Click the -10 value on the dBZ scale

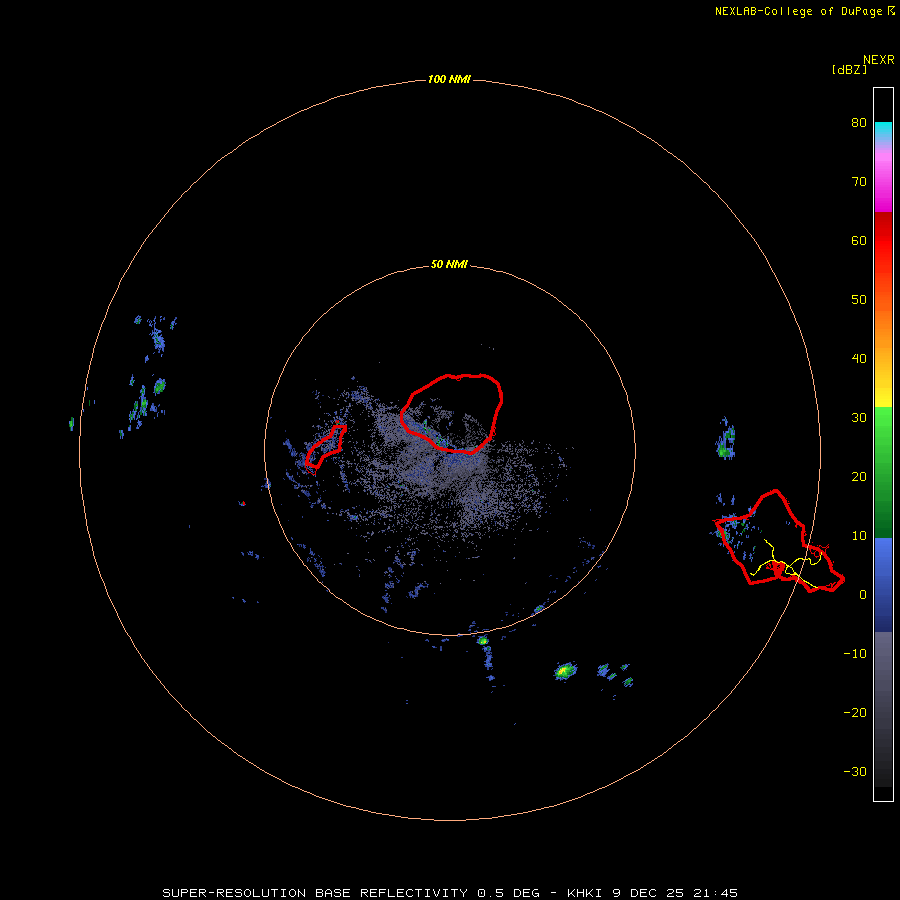click(855, 654)
